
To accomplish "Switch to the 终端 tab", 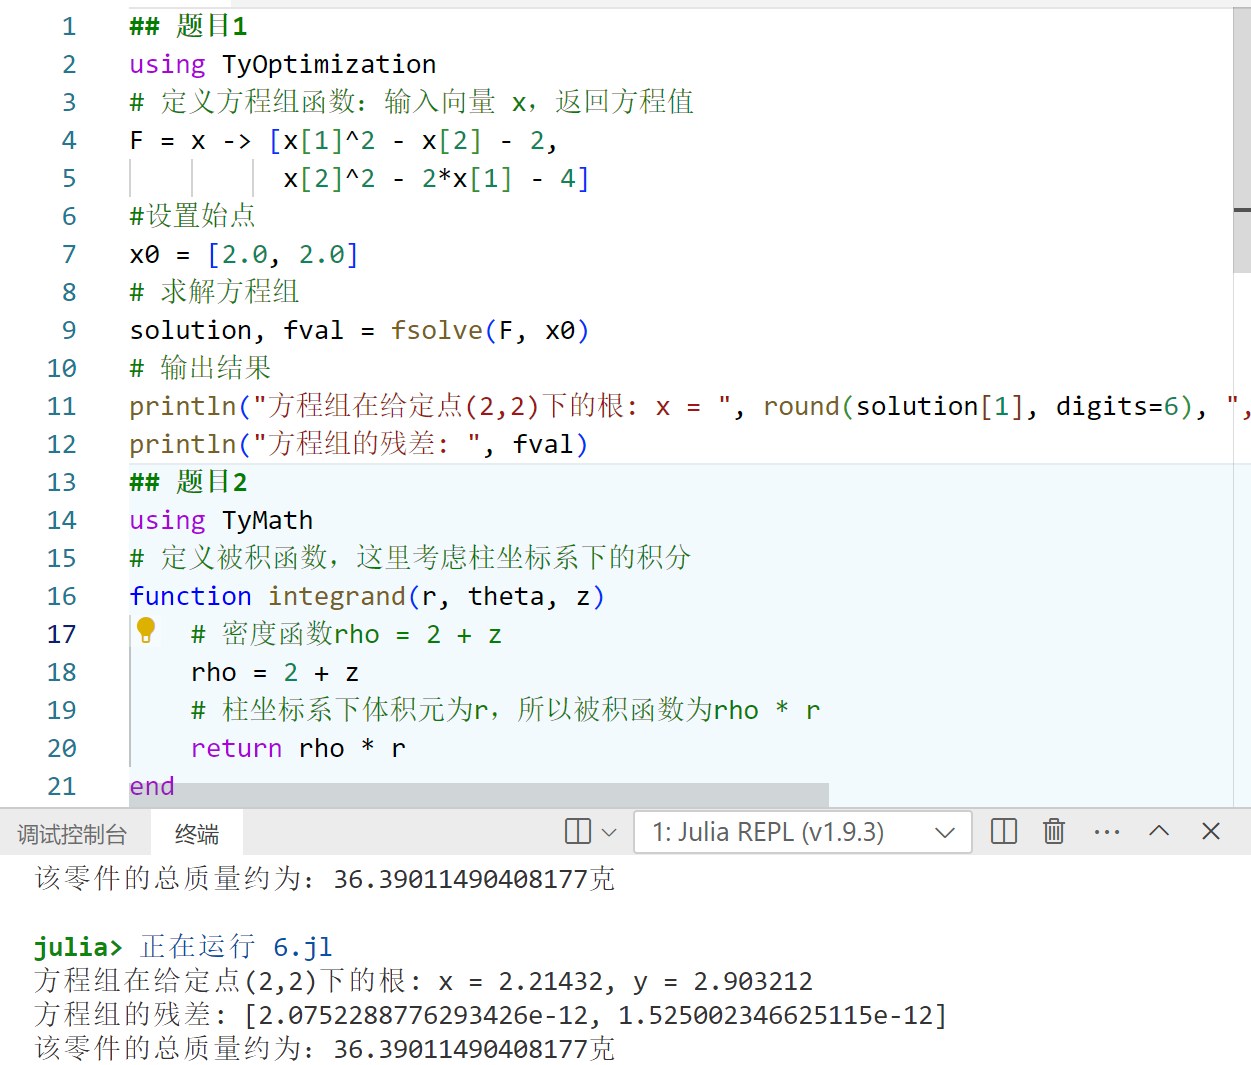I will coord(197,834).
